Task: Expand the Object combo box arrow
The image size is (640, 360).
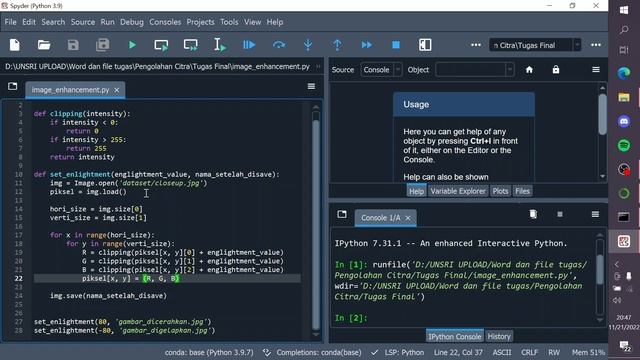Action: (x=509, y=70)
